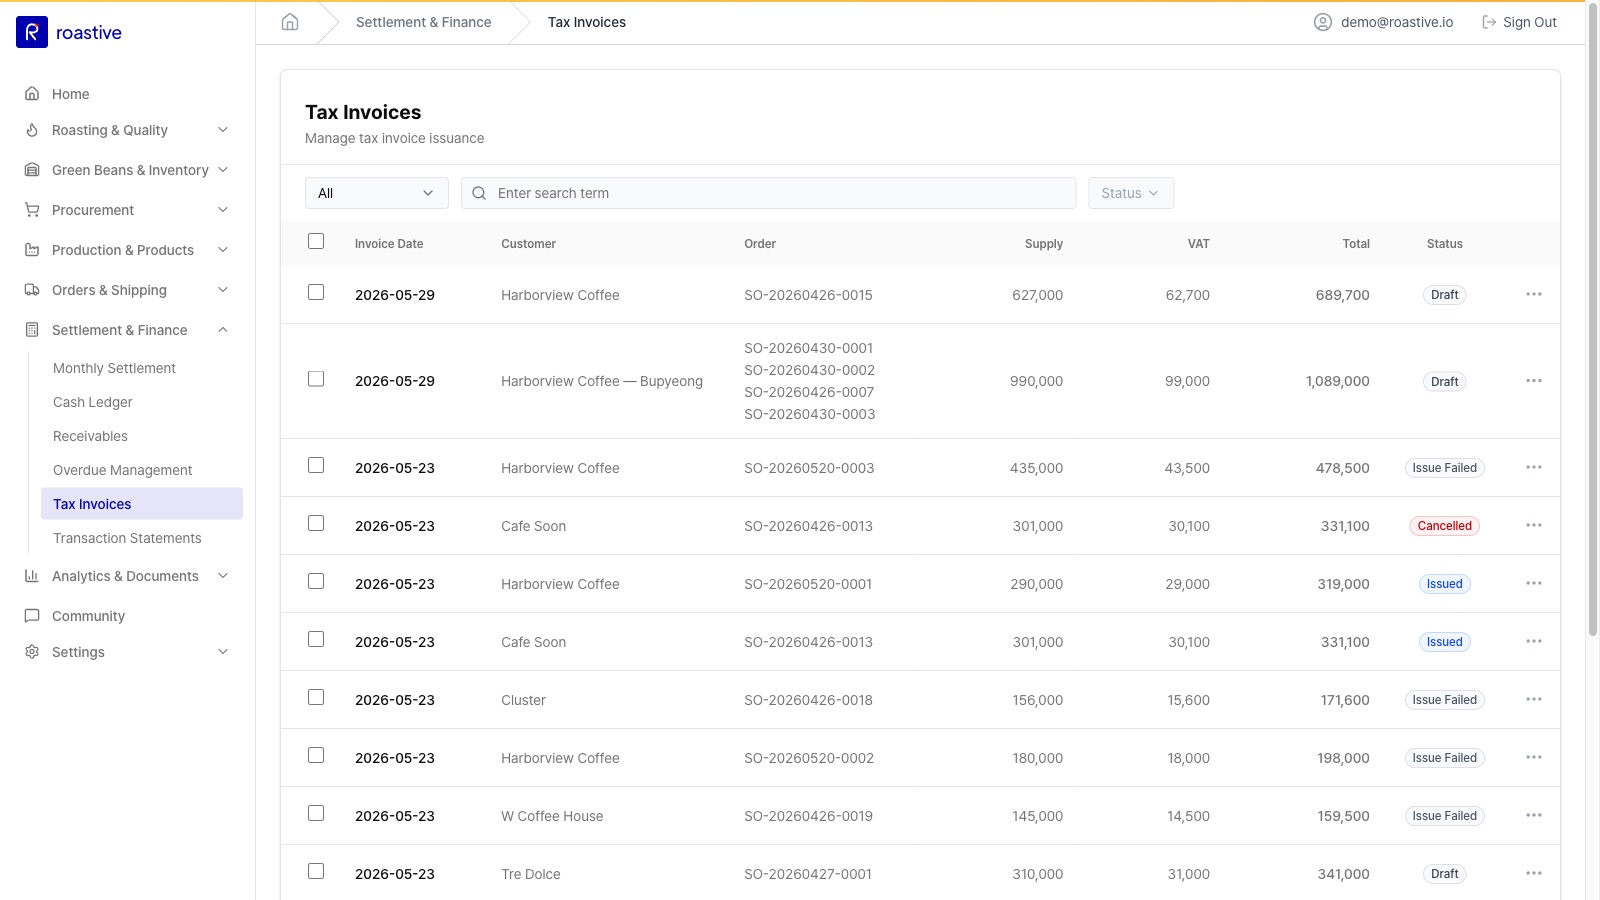
Task: Expand Analytics & Documents chevron
Action: coord(223,576)
